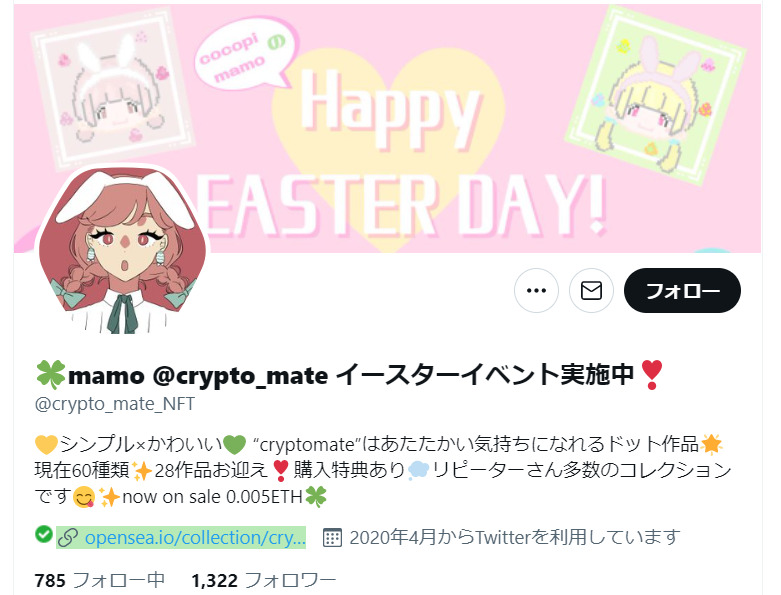Click the green pixel-art blonde bunny card
The height and width of the screenshot is (595, 781).
click(x=654, y=96)
